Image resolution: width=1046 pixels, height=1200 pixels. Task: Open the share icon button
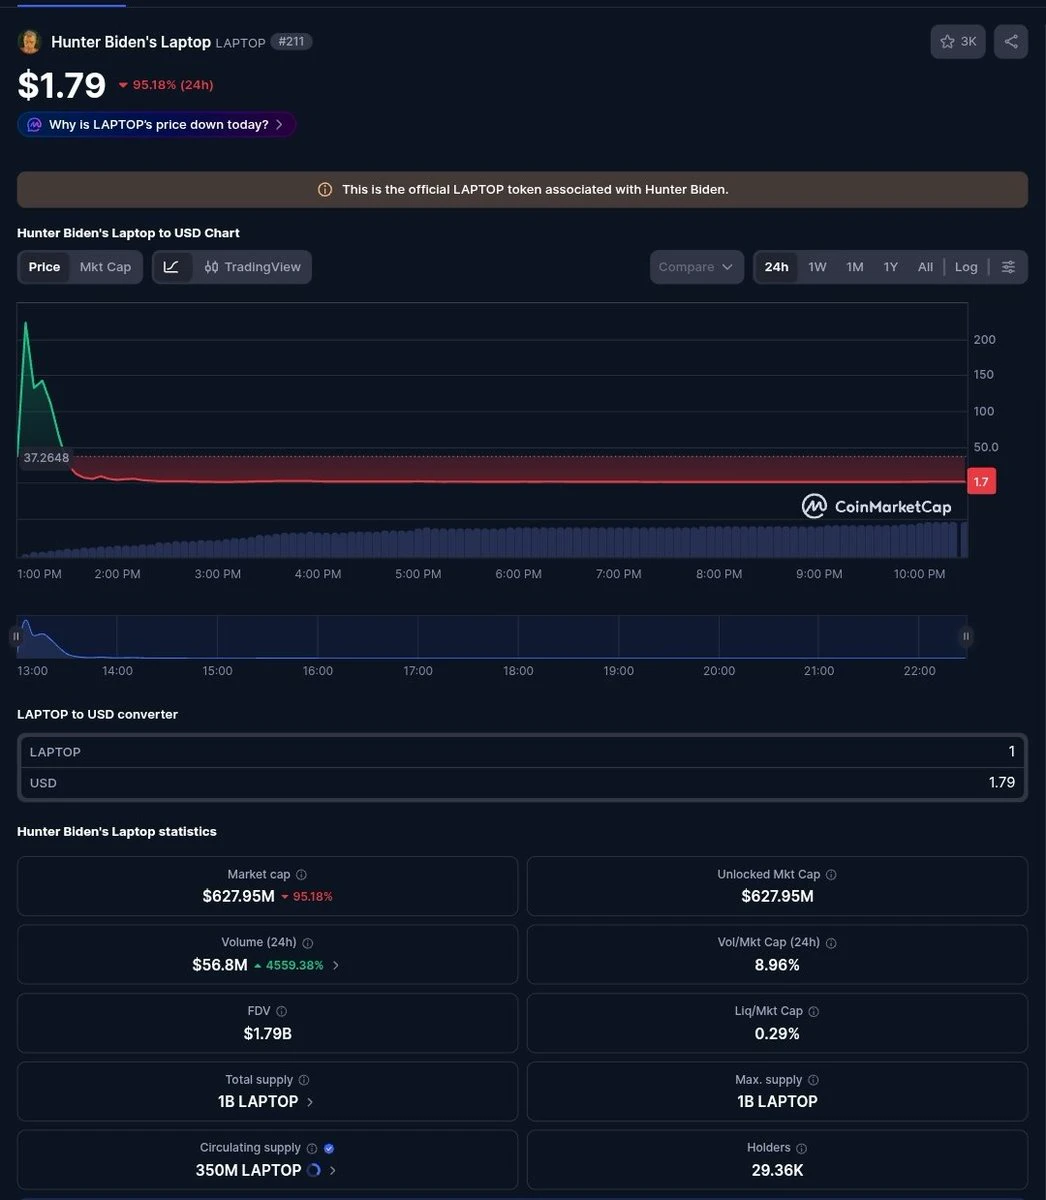pyautogui.click(x=1011, y=42)
